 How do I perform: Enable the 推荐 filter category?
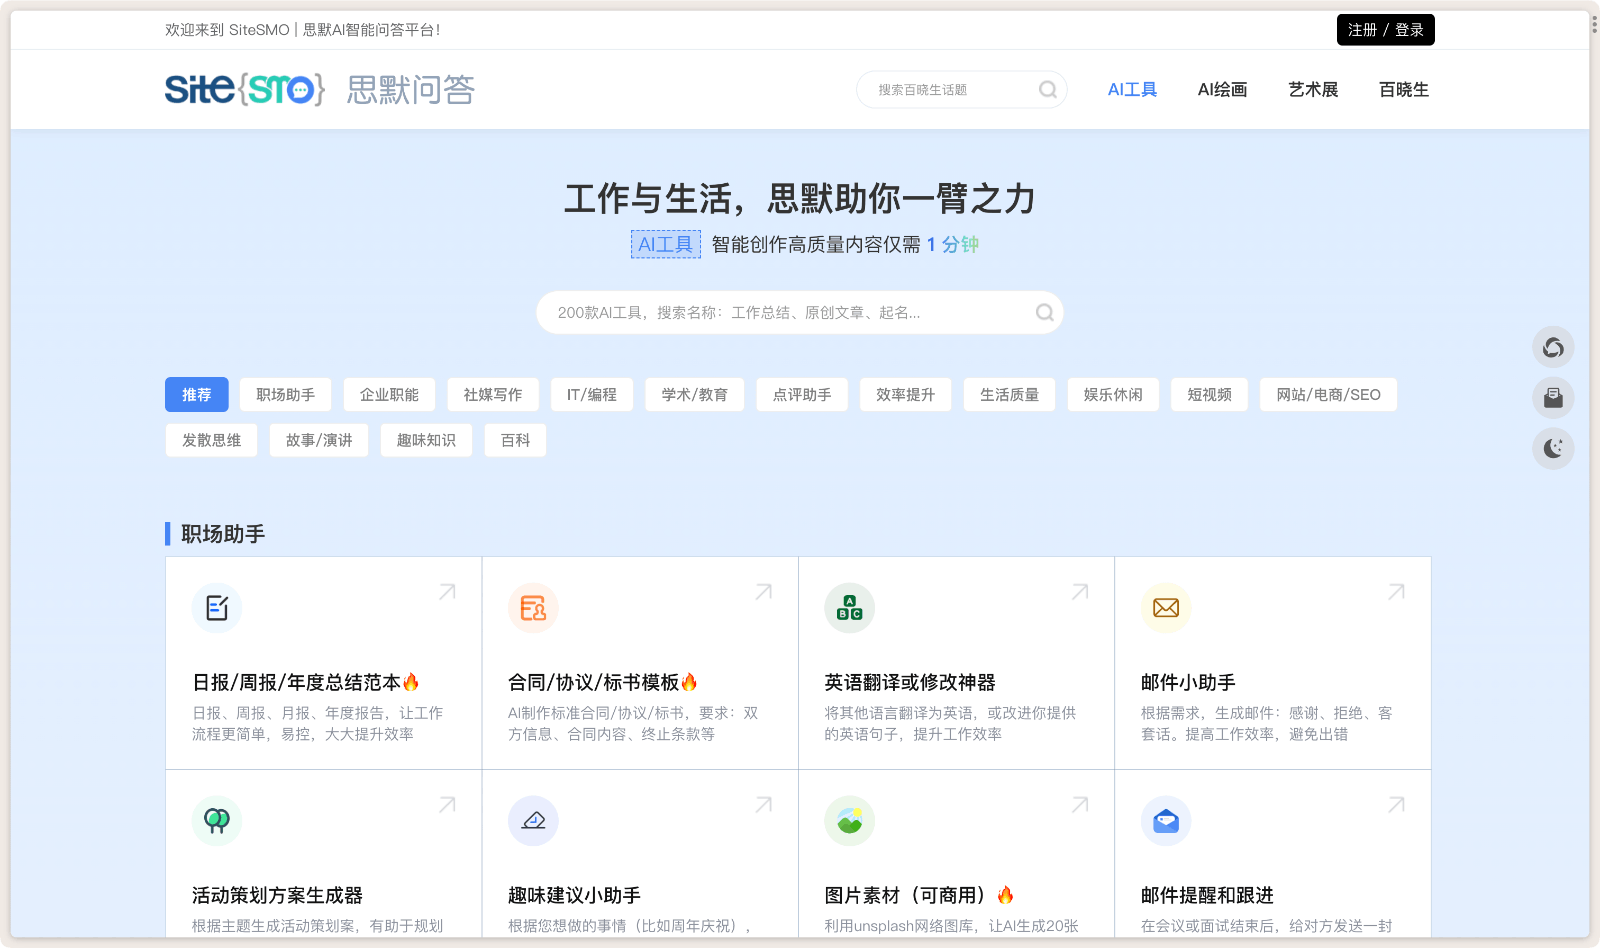(x=196, y=394)
